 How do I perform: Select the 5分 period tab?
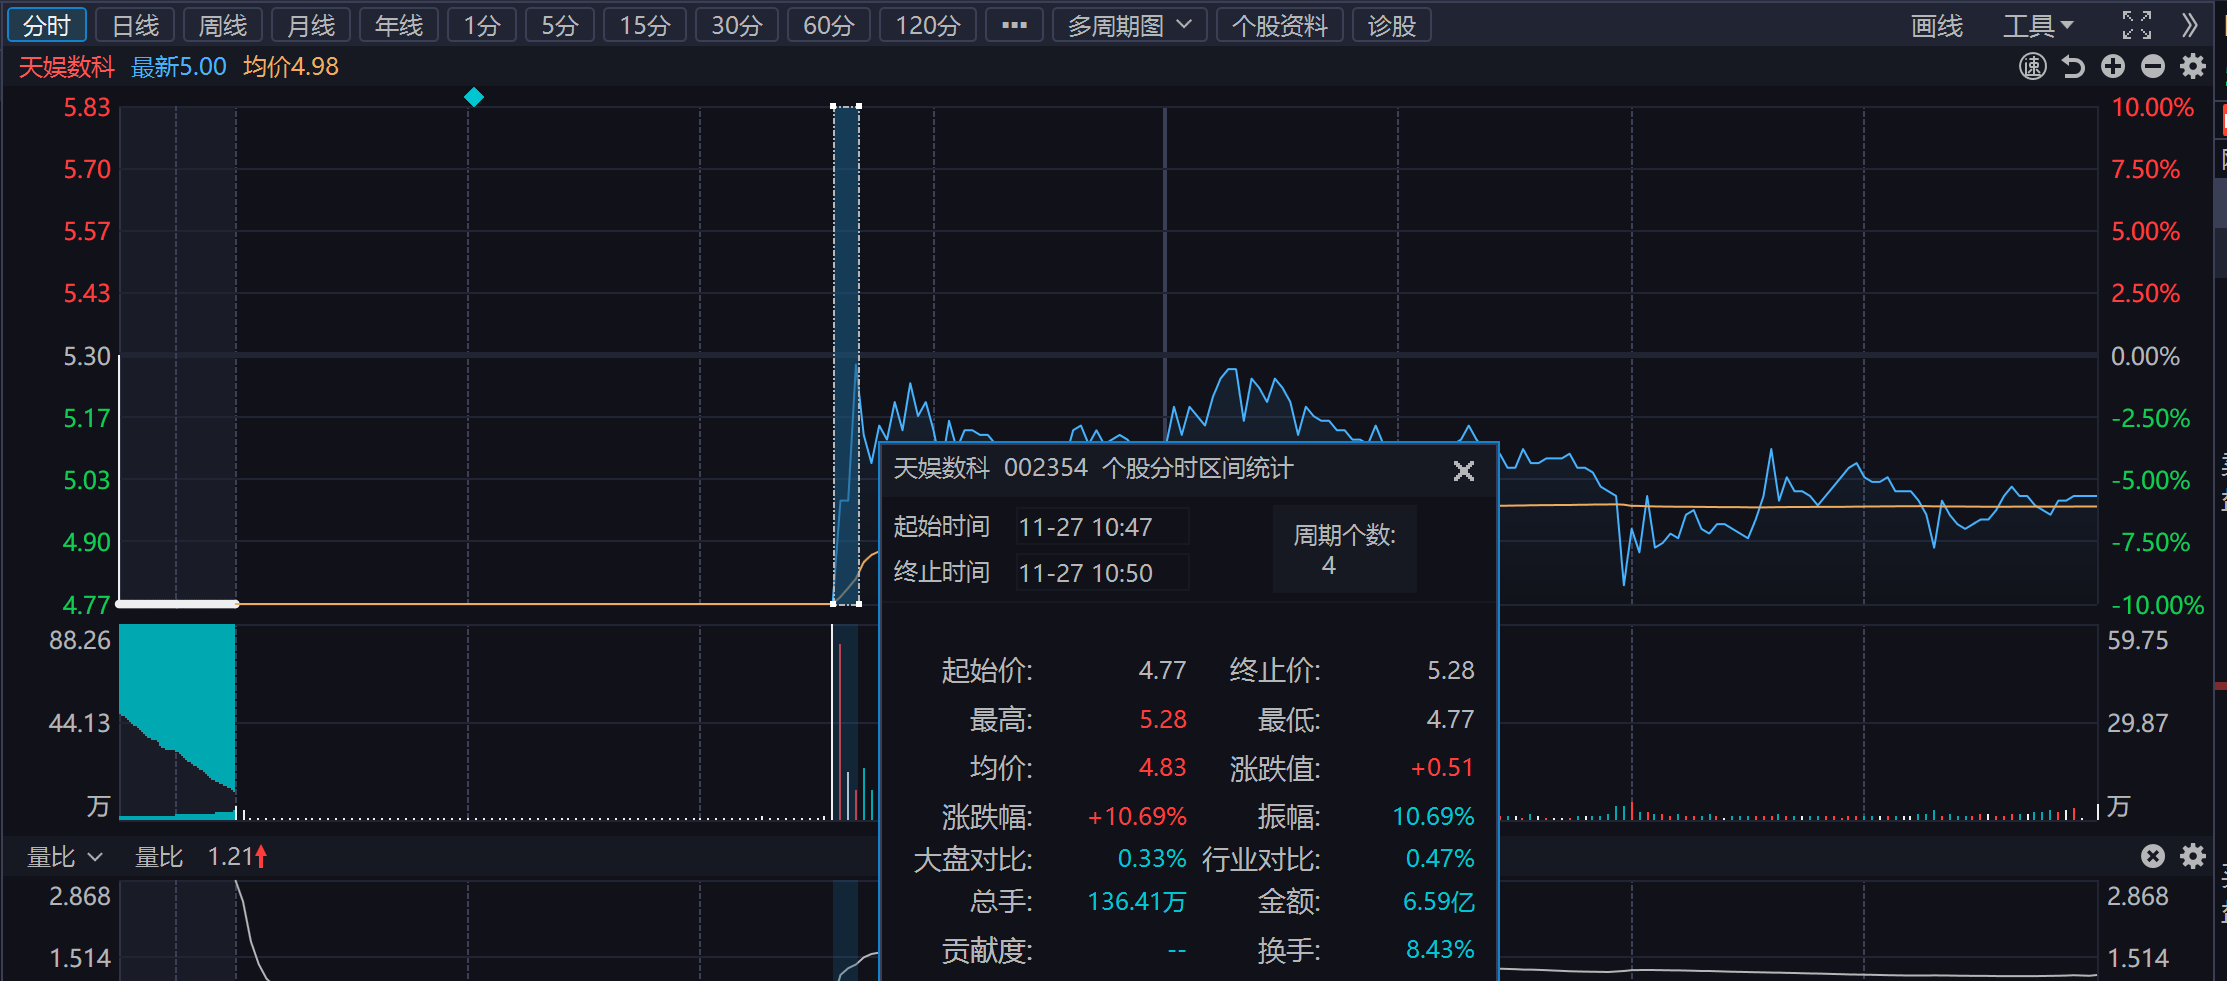tap(559, 25)
